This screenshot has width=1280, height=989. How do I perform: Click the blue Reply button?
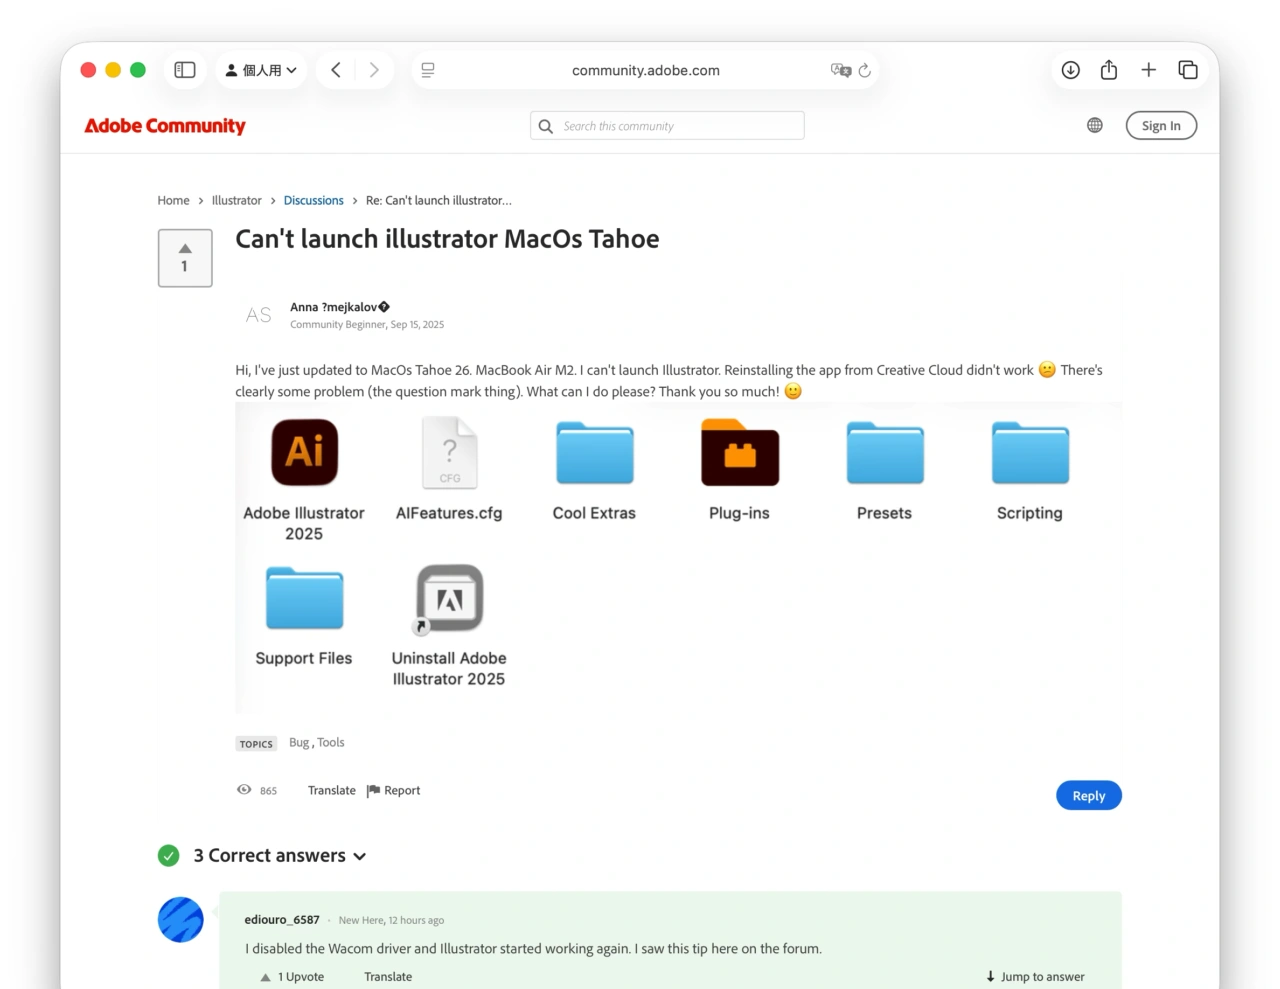click(1088, 796)
